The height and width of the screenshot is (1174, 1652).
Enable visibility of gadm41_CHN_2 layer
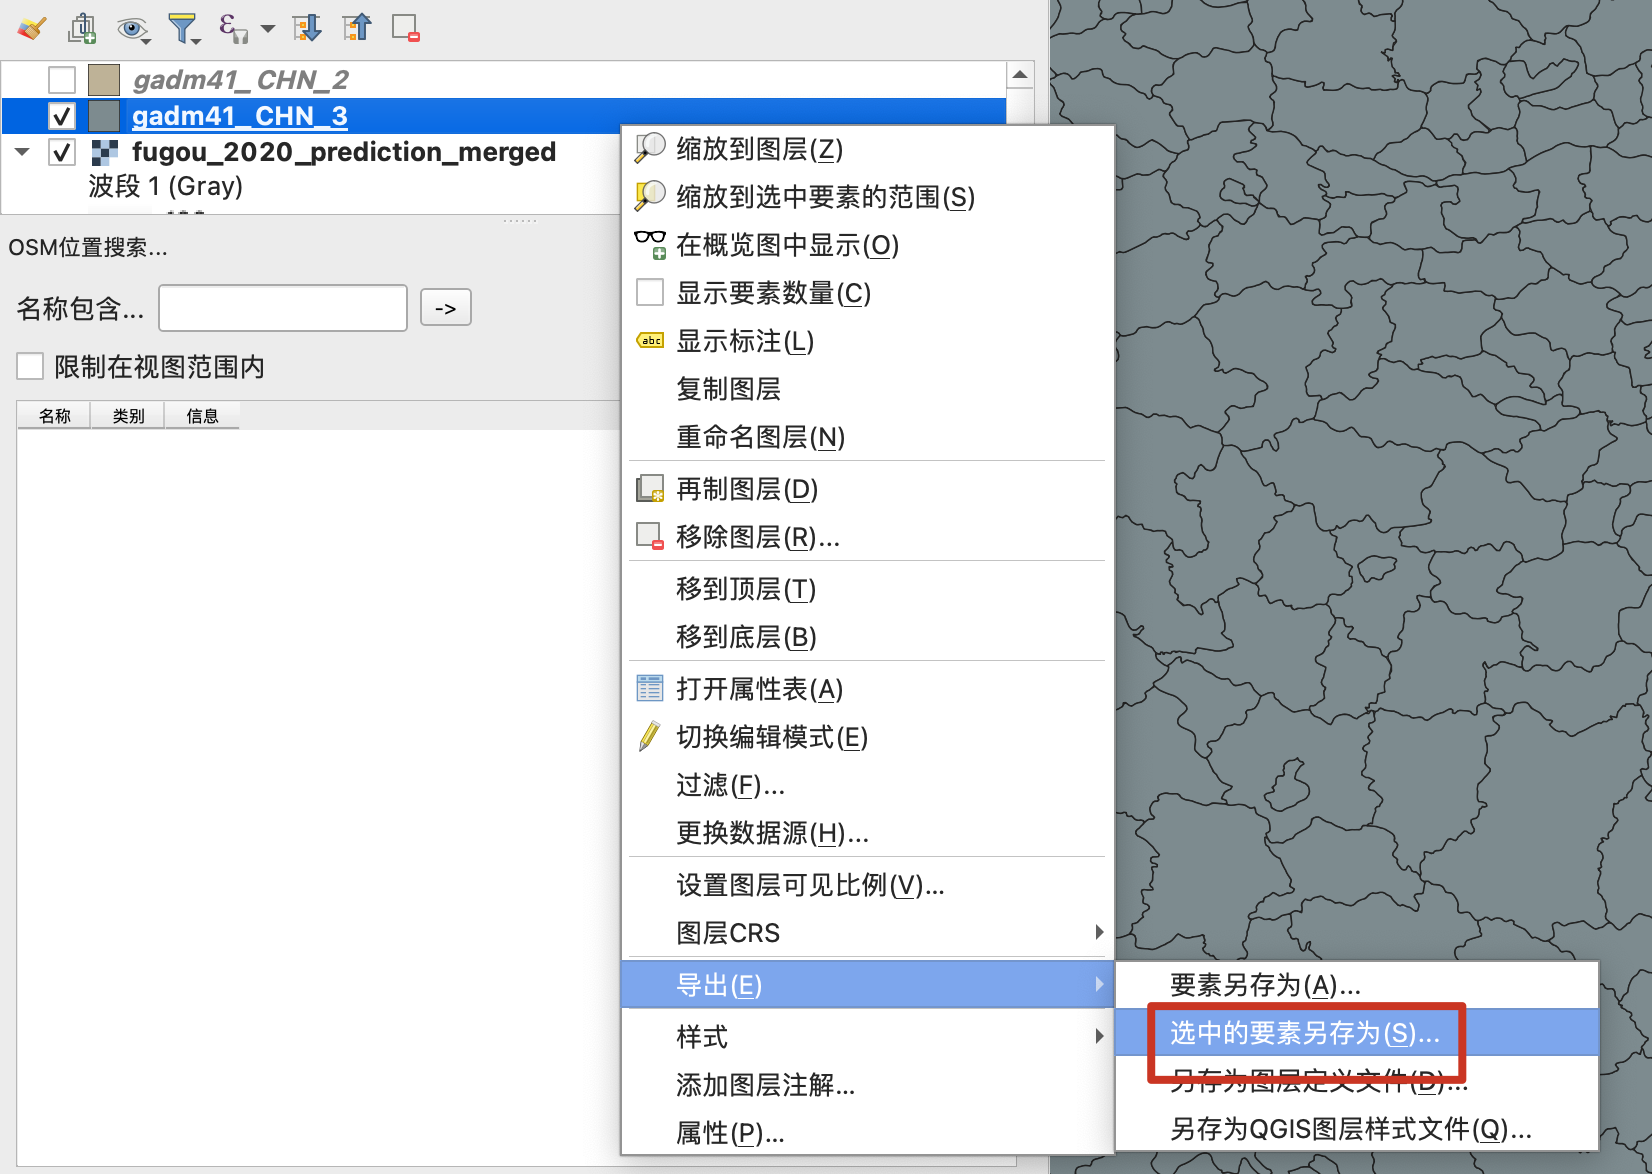[x=62, y=80]
